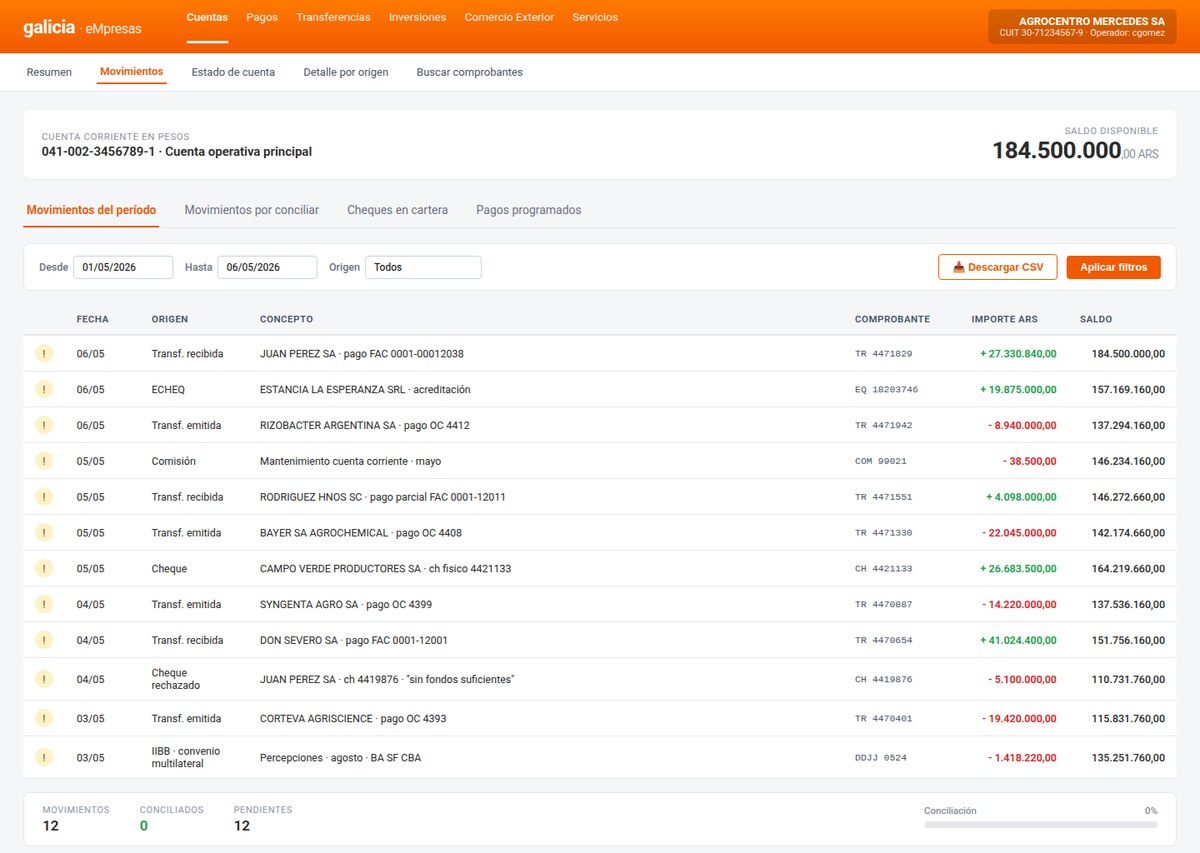Open the Buscar comprobantes sub-tab

click(470, 72)
